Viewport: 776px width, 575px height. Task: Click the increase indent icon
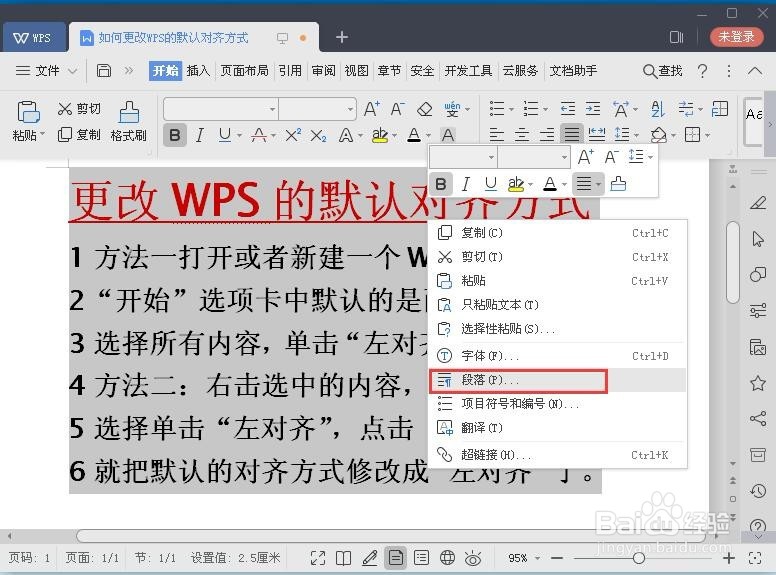(592, 108)
